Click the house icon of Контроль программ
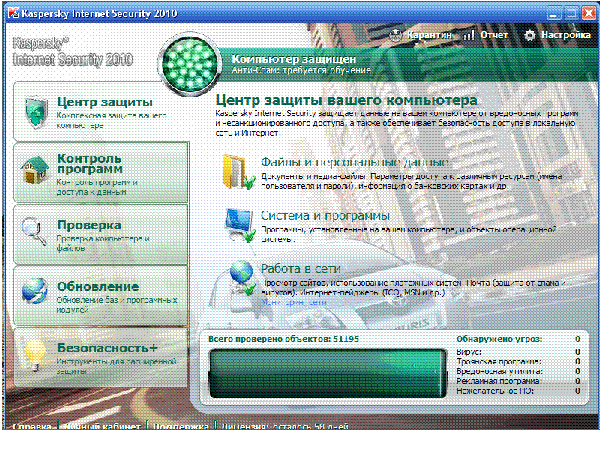 pyautogui.click(x=35, y=170)
